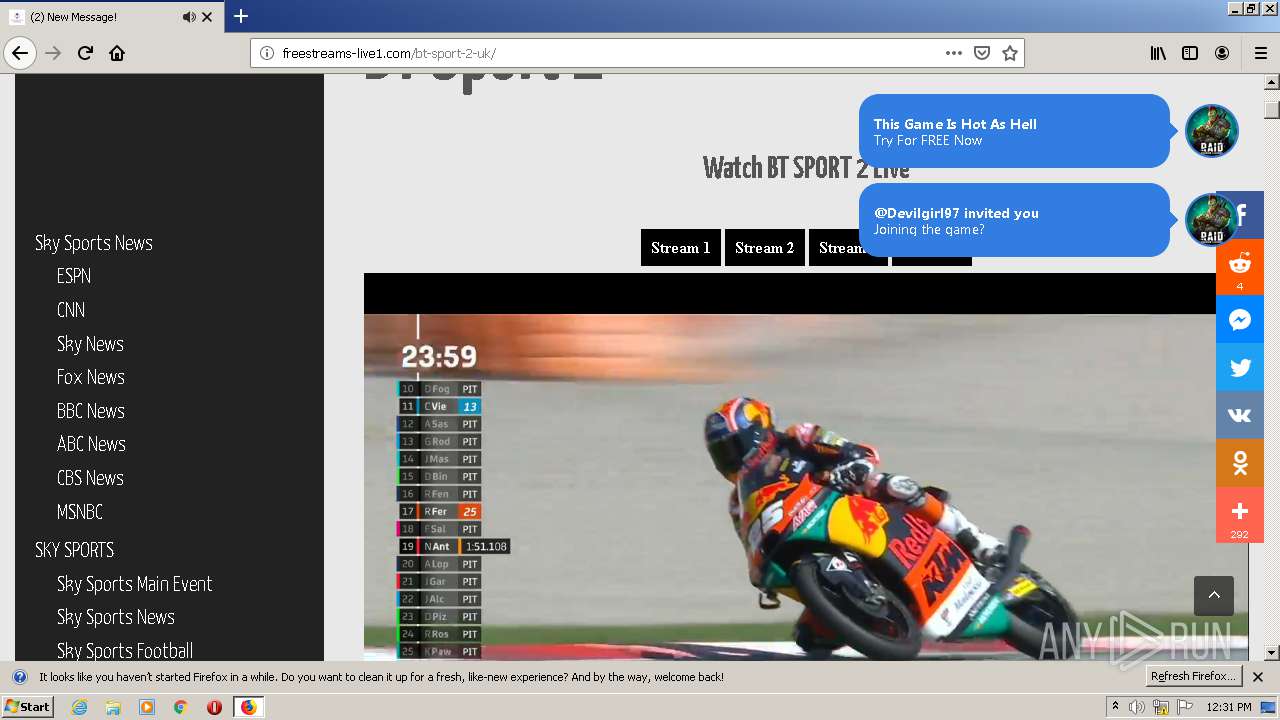Viewport: 1280px width, 720px height.
Task: Show site information in address bar
Action: (x=267, y=53)
